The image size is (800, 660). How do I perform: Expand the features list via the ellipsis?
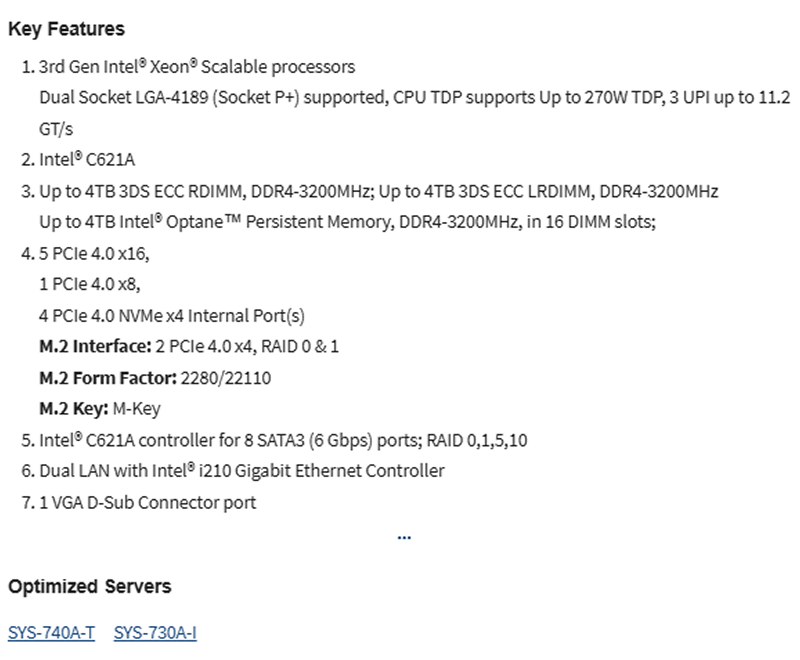point(404,537)
